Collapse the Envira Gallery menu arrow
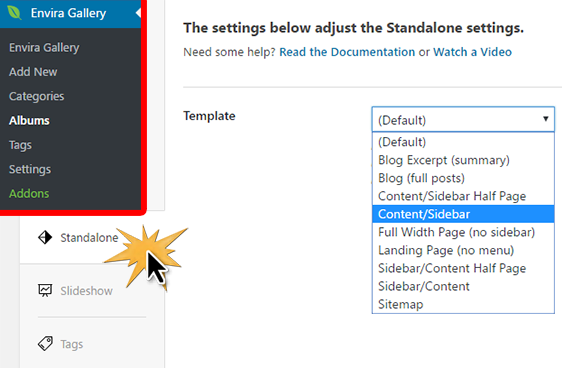 [x=138, y=13]
